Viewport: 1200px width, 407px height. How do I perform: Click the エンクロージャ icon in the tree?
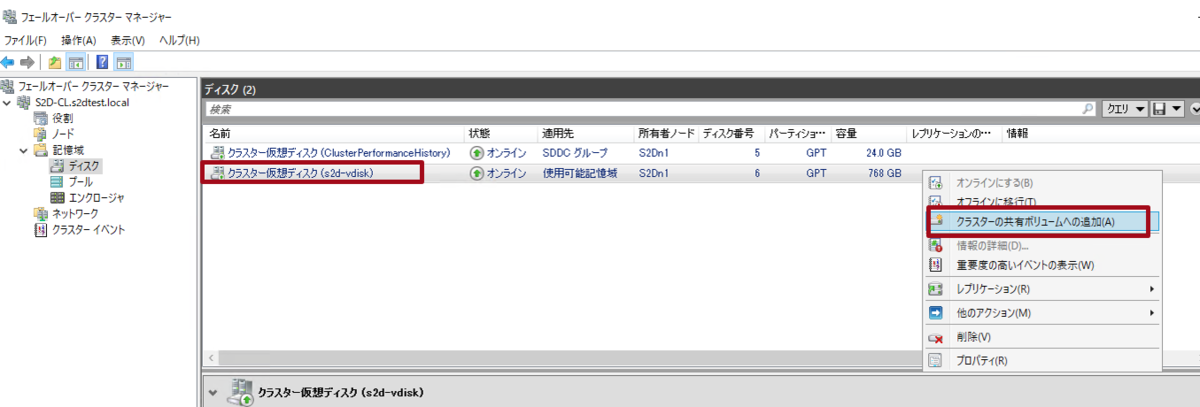pyautogui.click(x=57, y=198)
